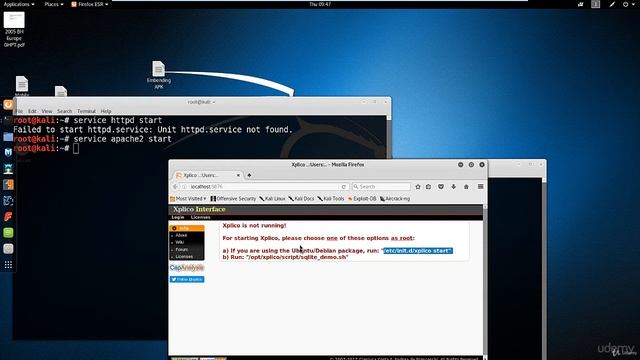
Task: Close the Xplico tab
Action: pyautogui.click(x=238, y=175)
